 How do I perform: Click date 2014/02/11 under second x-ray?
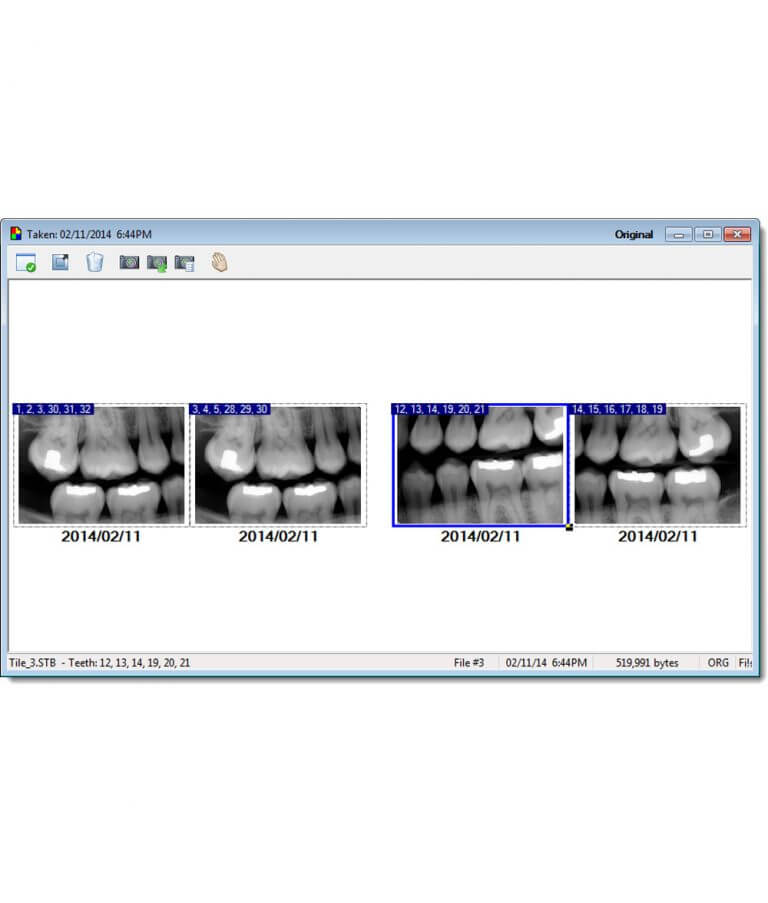278,536
